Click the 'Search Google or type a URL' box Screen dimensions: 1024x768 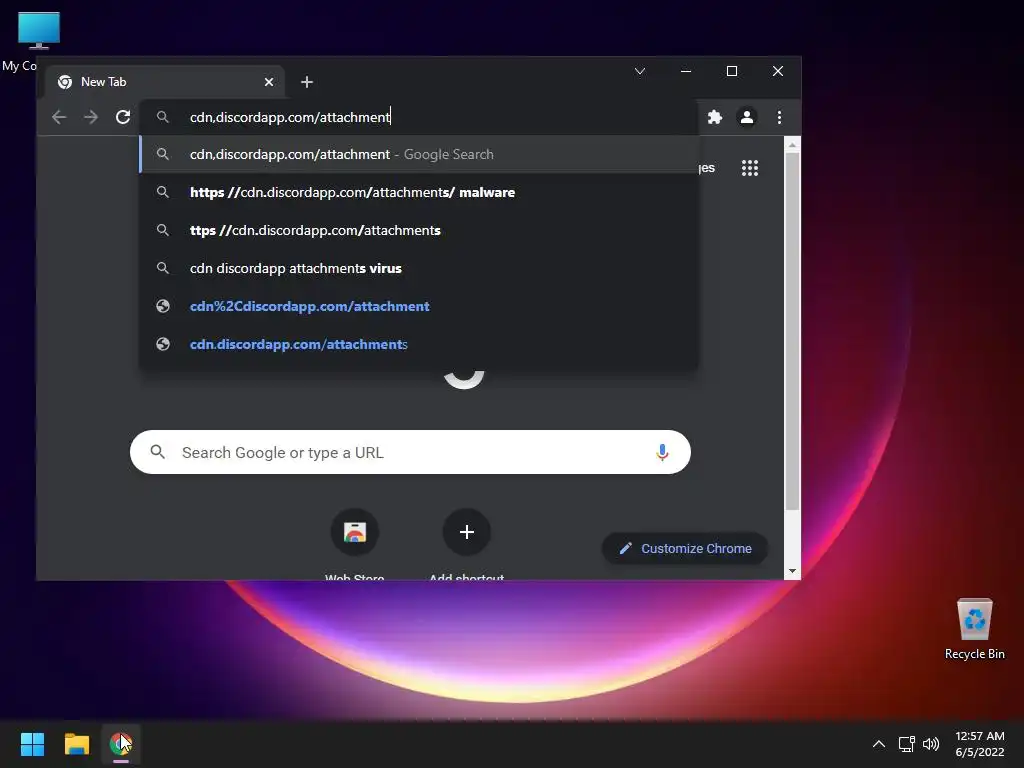click(x=410, y=452)
